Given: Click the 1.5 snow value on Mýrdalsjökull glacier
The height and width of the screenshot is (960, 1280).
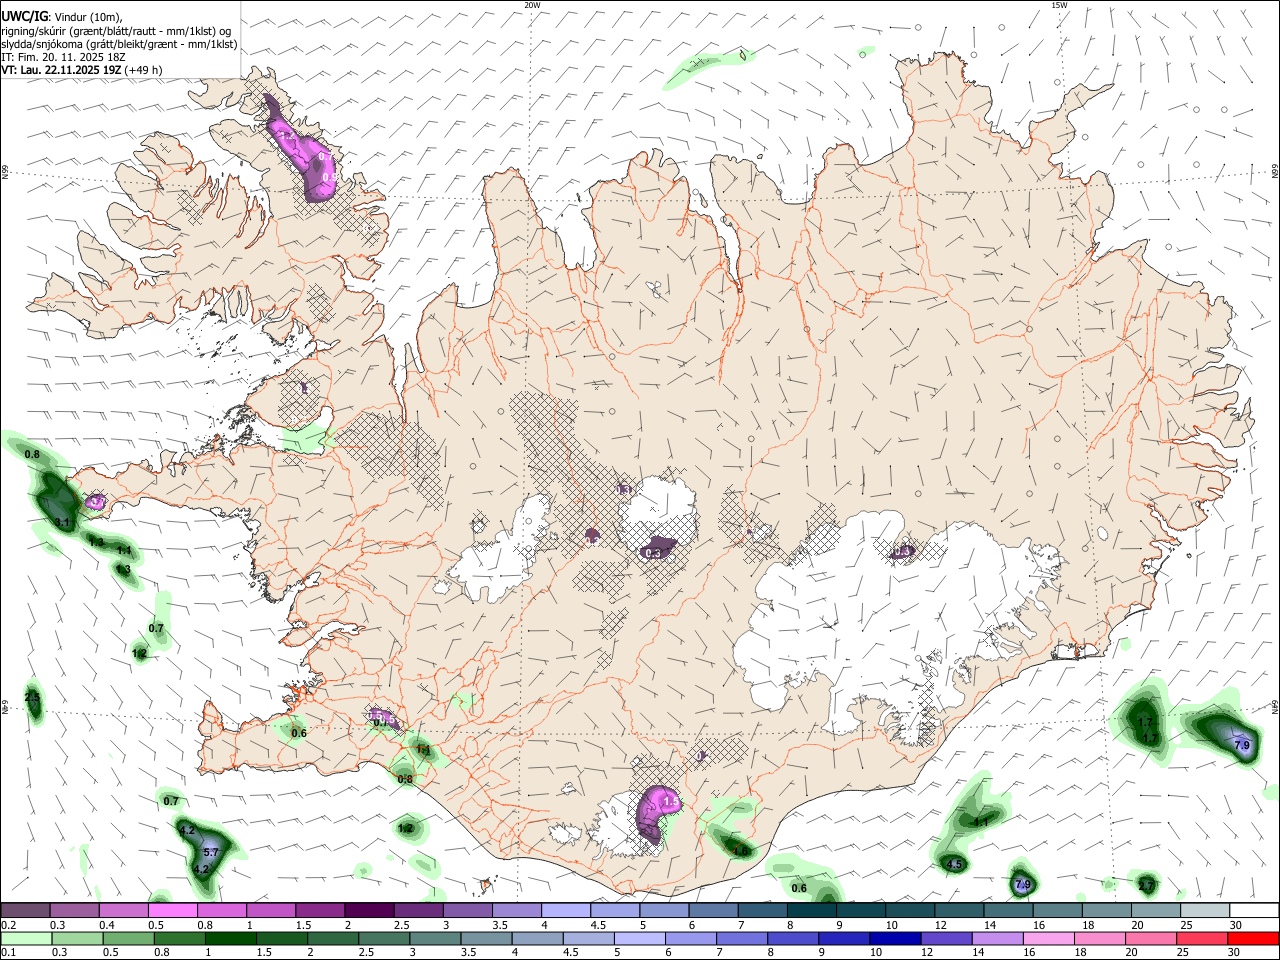Looking at the screenshot, I should pyautogui.click(x=671, y=802).
